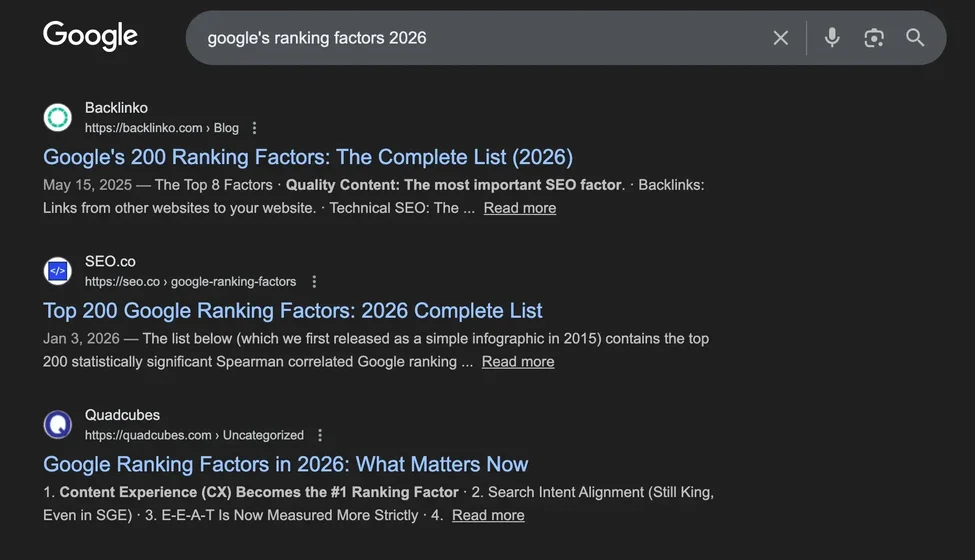The image size is (975, 560).
Task: Click Read more on Backlinko snippet
Action: (x=520, y=208)
